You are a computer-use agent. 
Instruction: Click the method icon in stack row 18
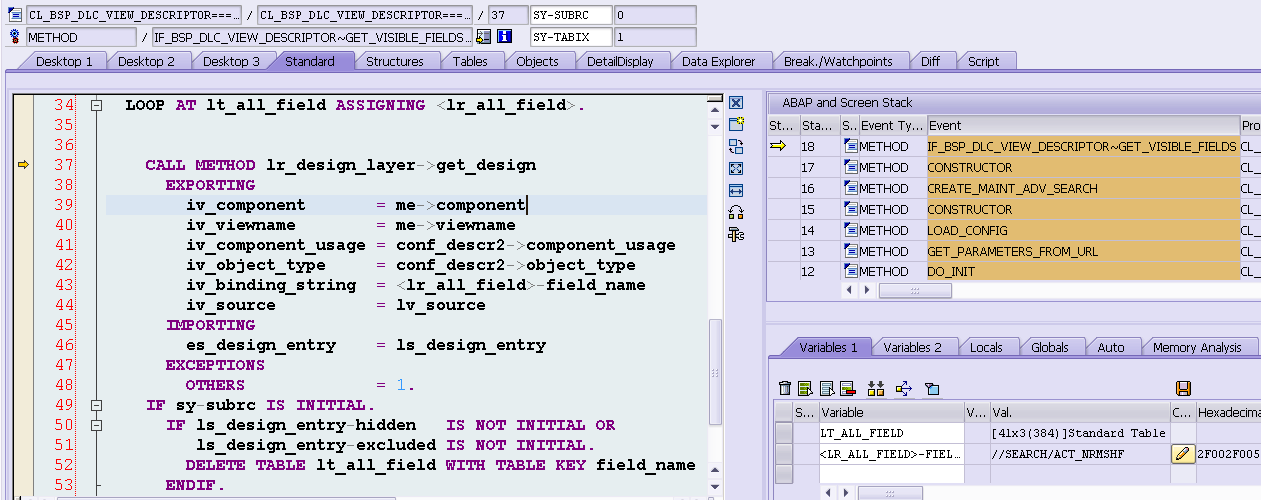click(x=851, y=146)
